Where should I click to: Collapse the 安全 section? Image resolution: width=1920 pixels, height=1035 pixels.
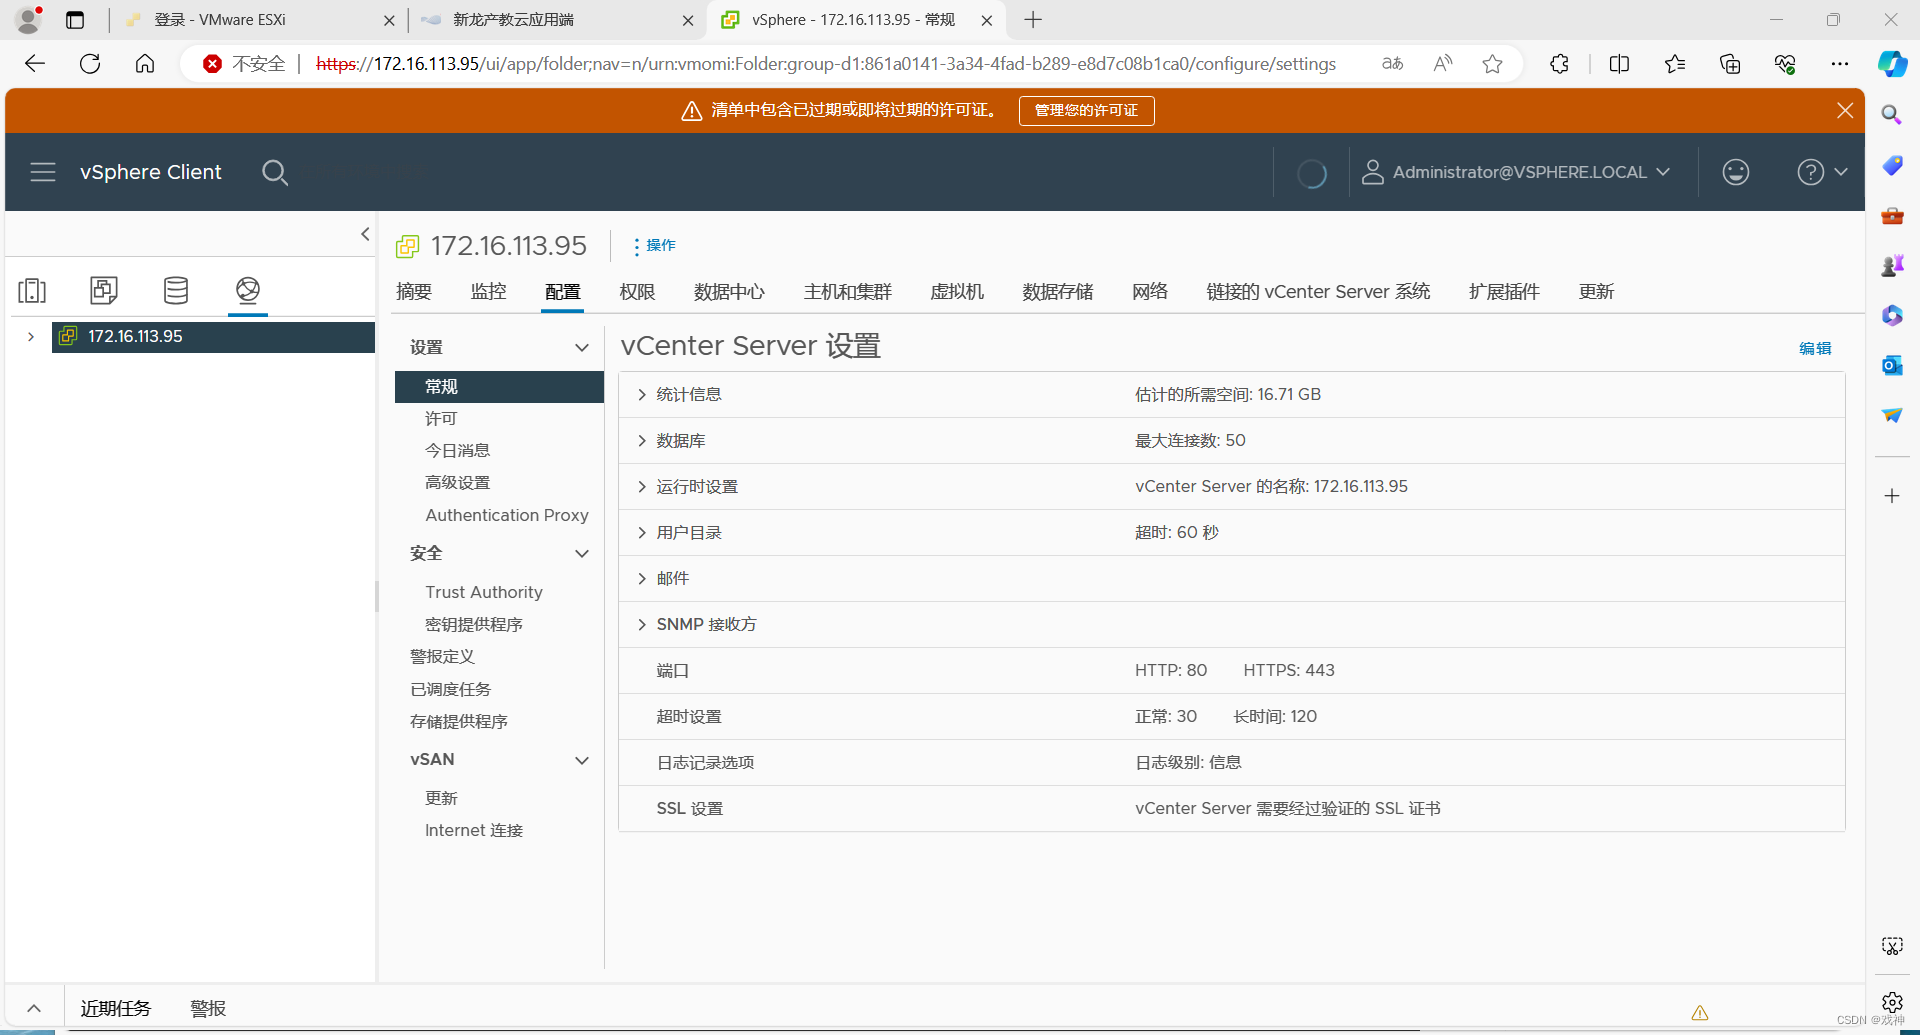tap(581, 553)
